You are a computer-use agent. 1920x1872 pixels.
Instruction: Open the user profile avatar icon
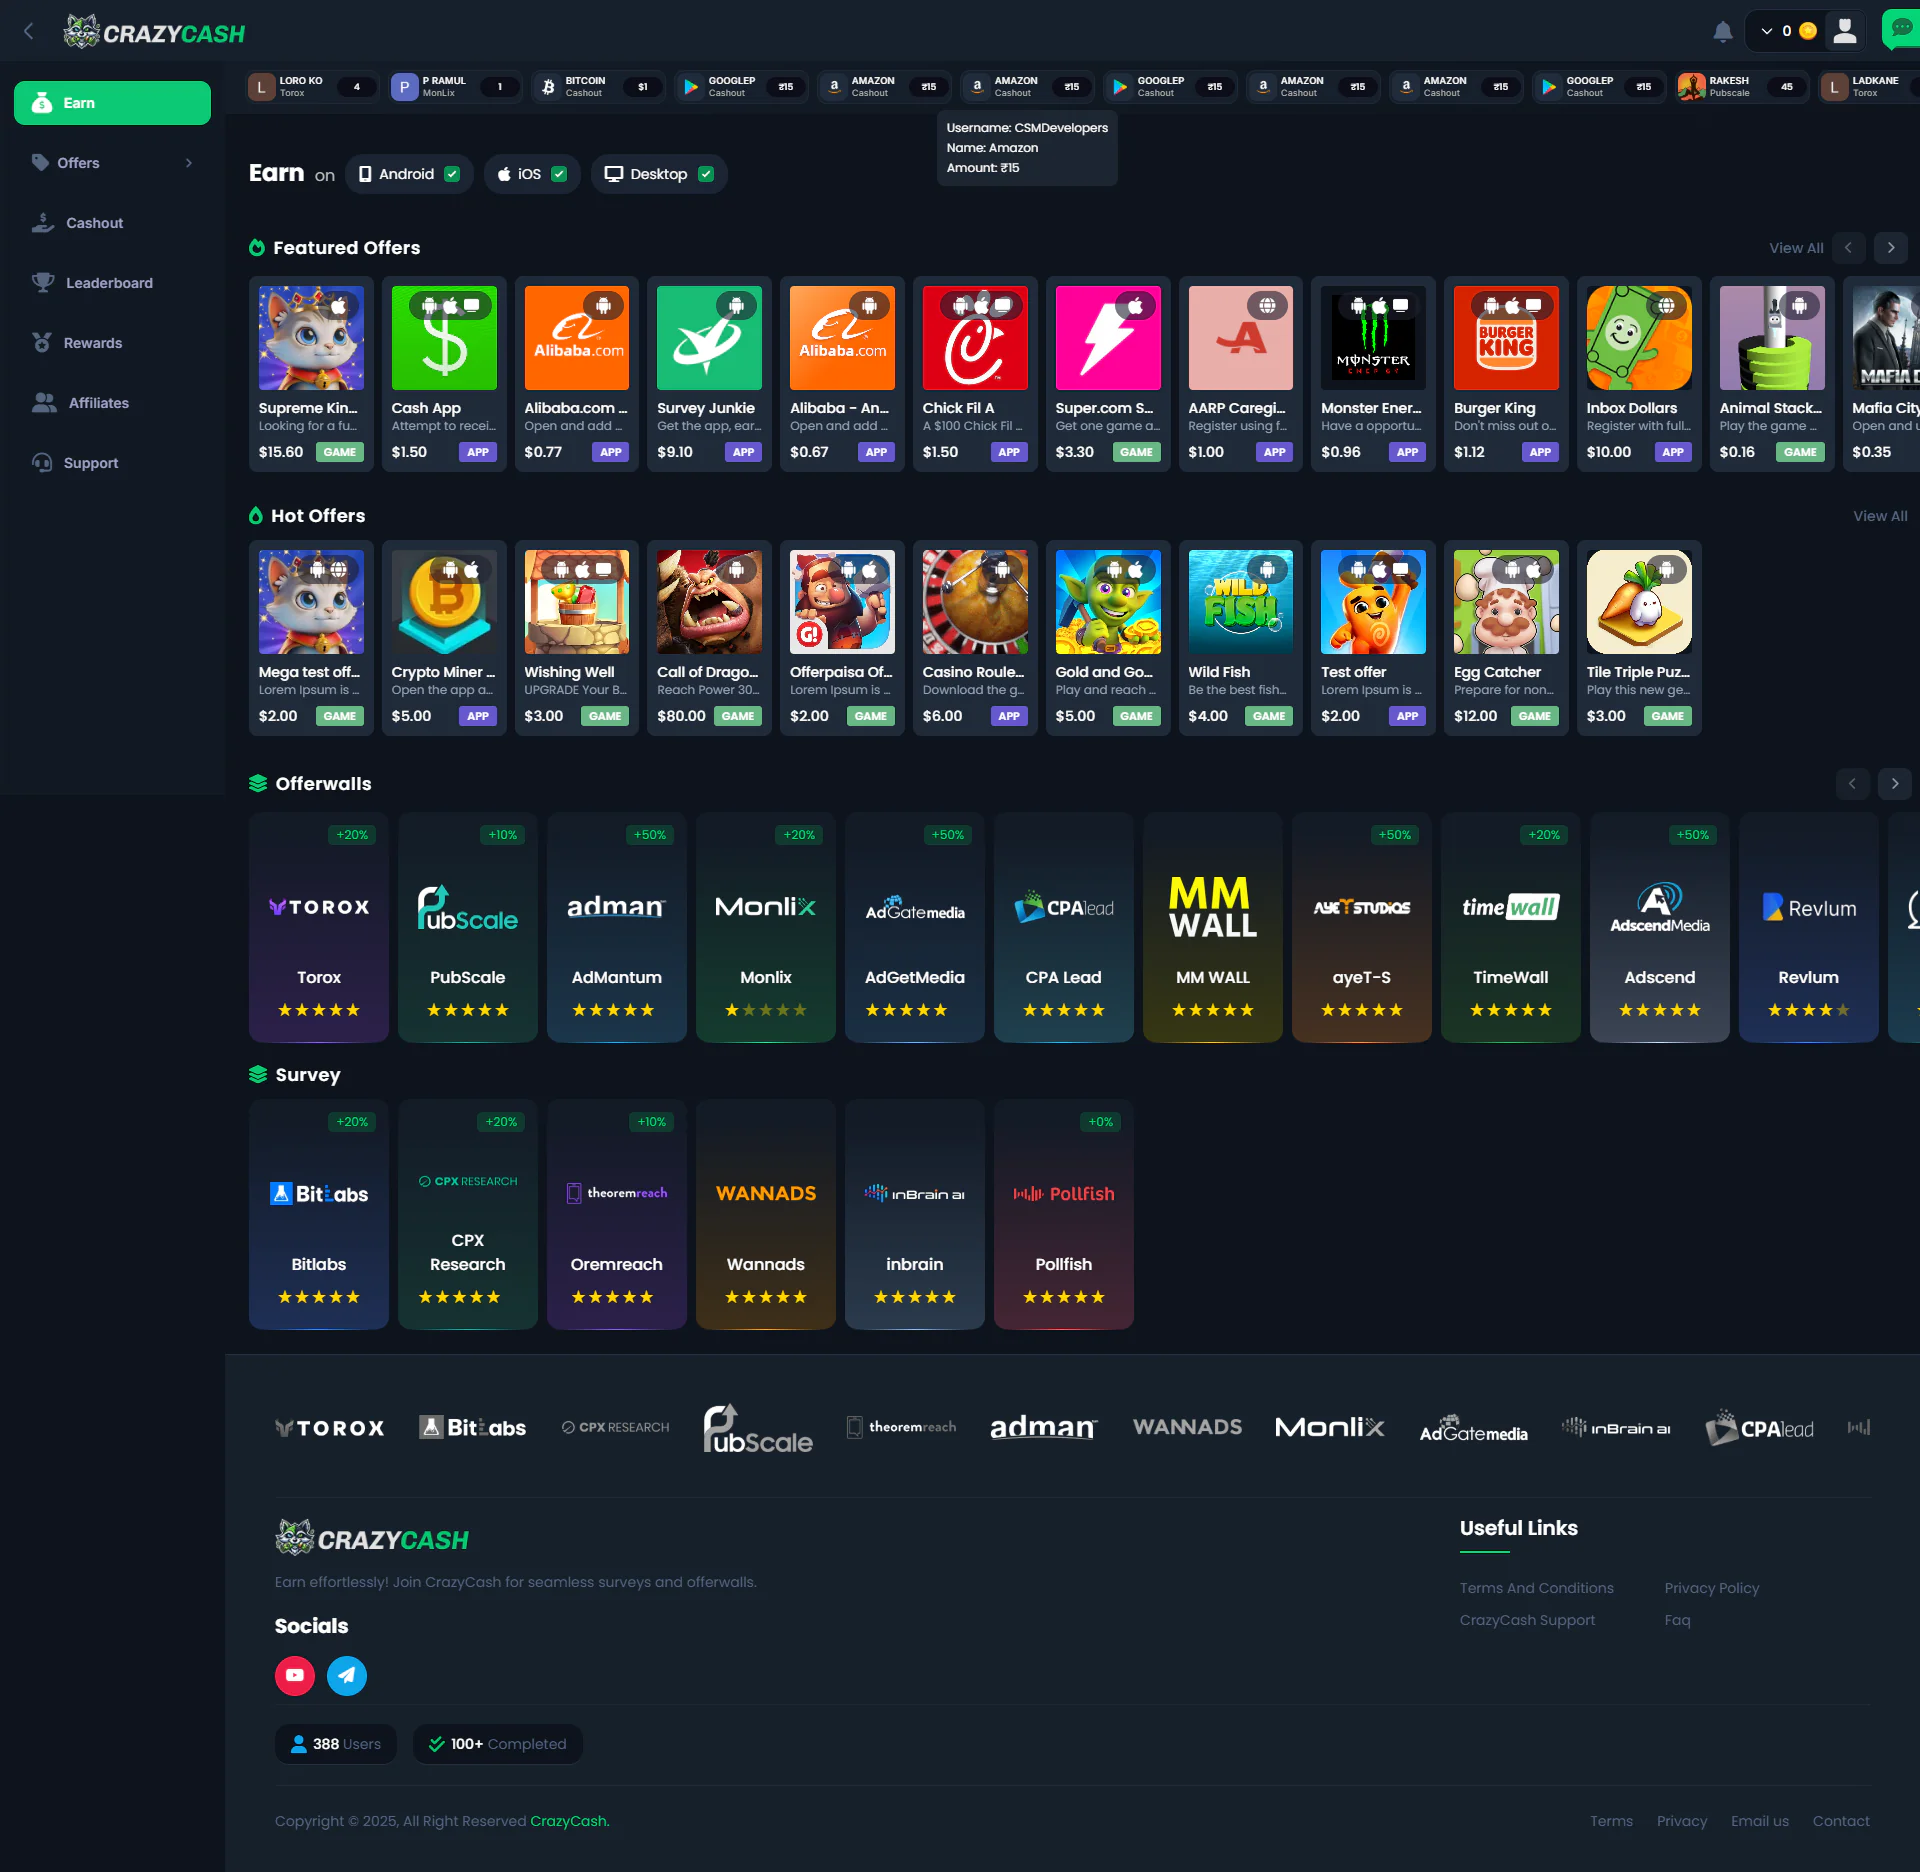click(1845, 31)
